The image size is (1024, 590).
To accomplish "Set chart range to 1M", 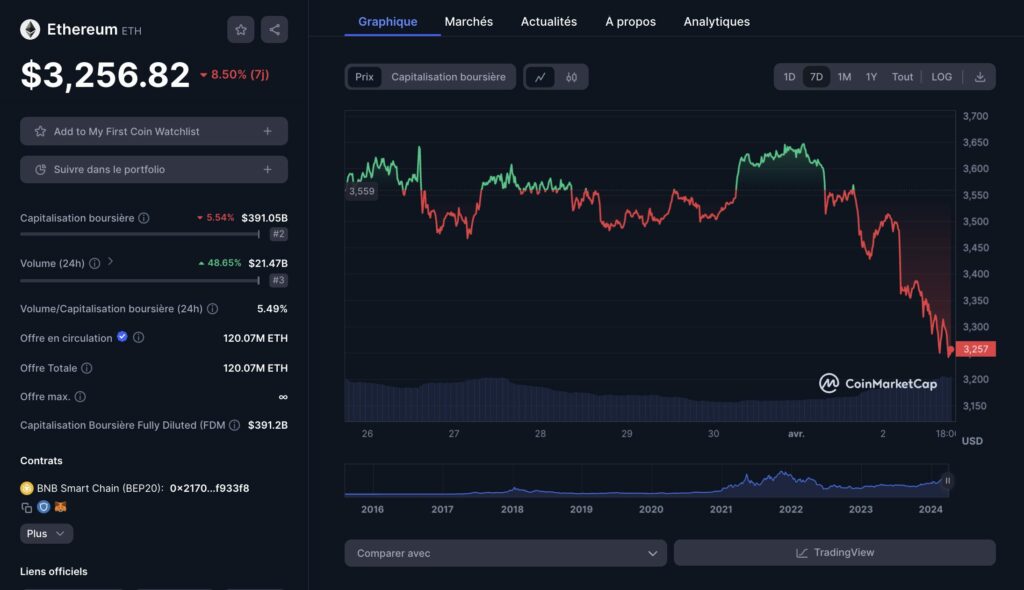I will [844, 77].
